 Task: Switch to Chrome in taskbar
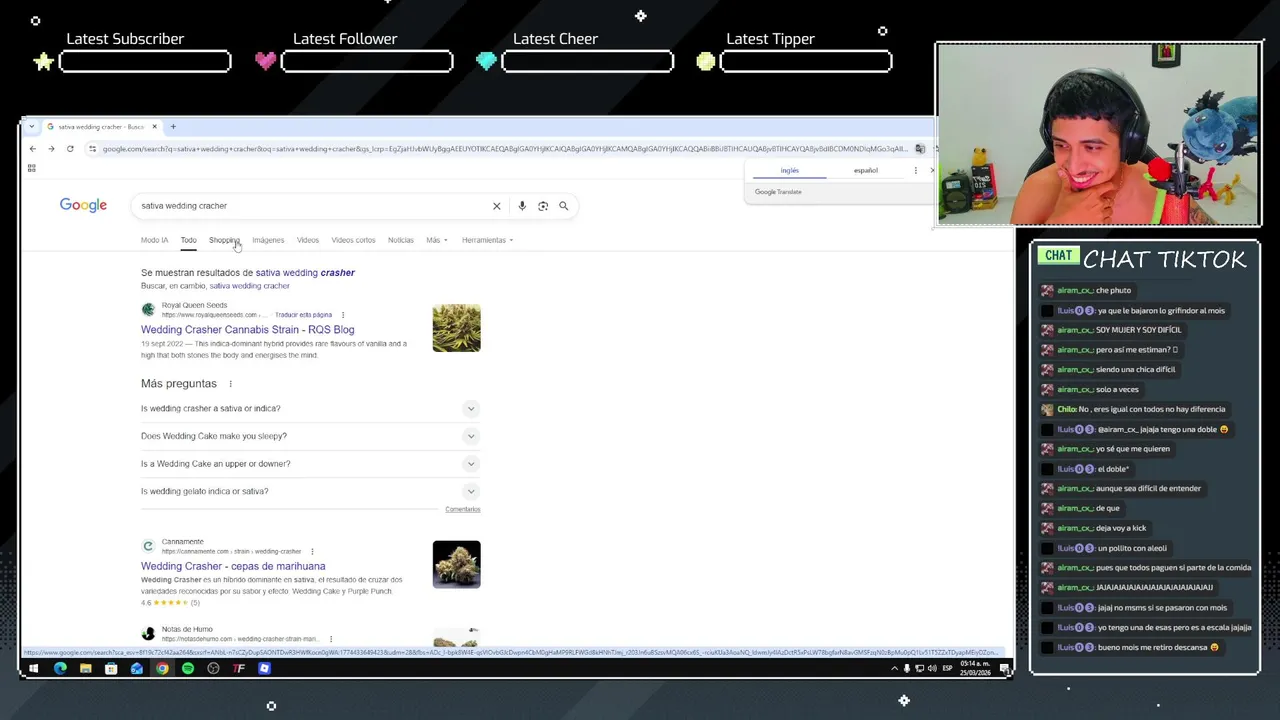(x=162, y=668)
